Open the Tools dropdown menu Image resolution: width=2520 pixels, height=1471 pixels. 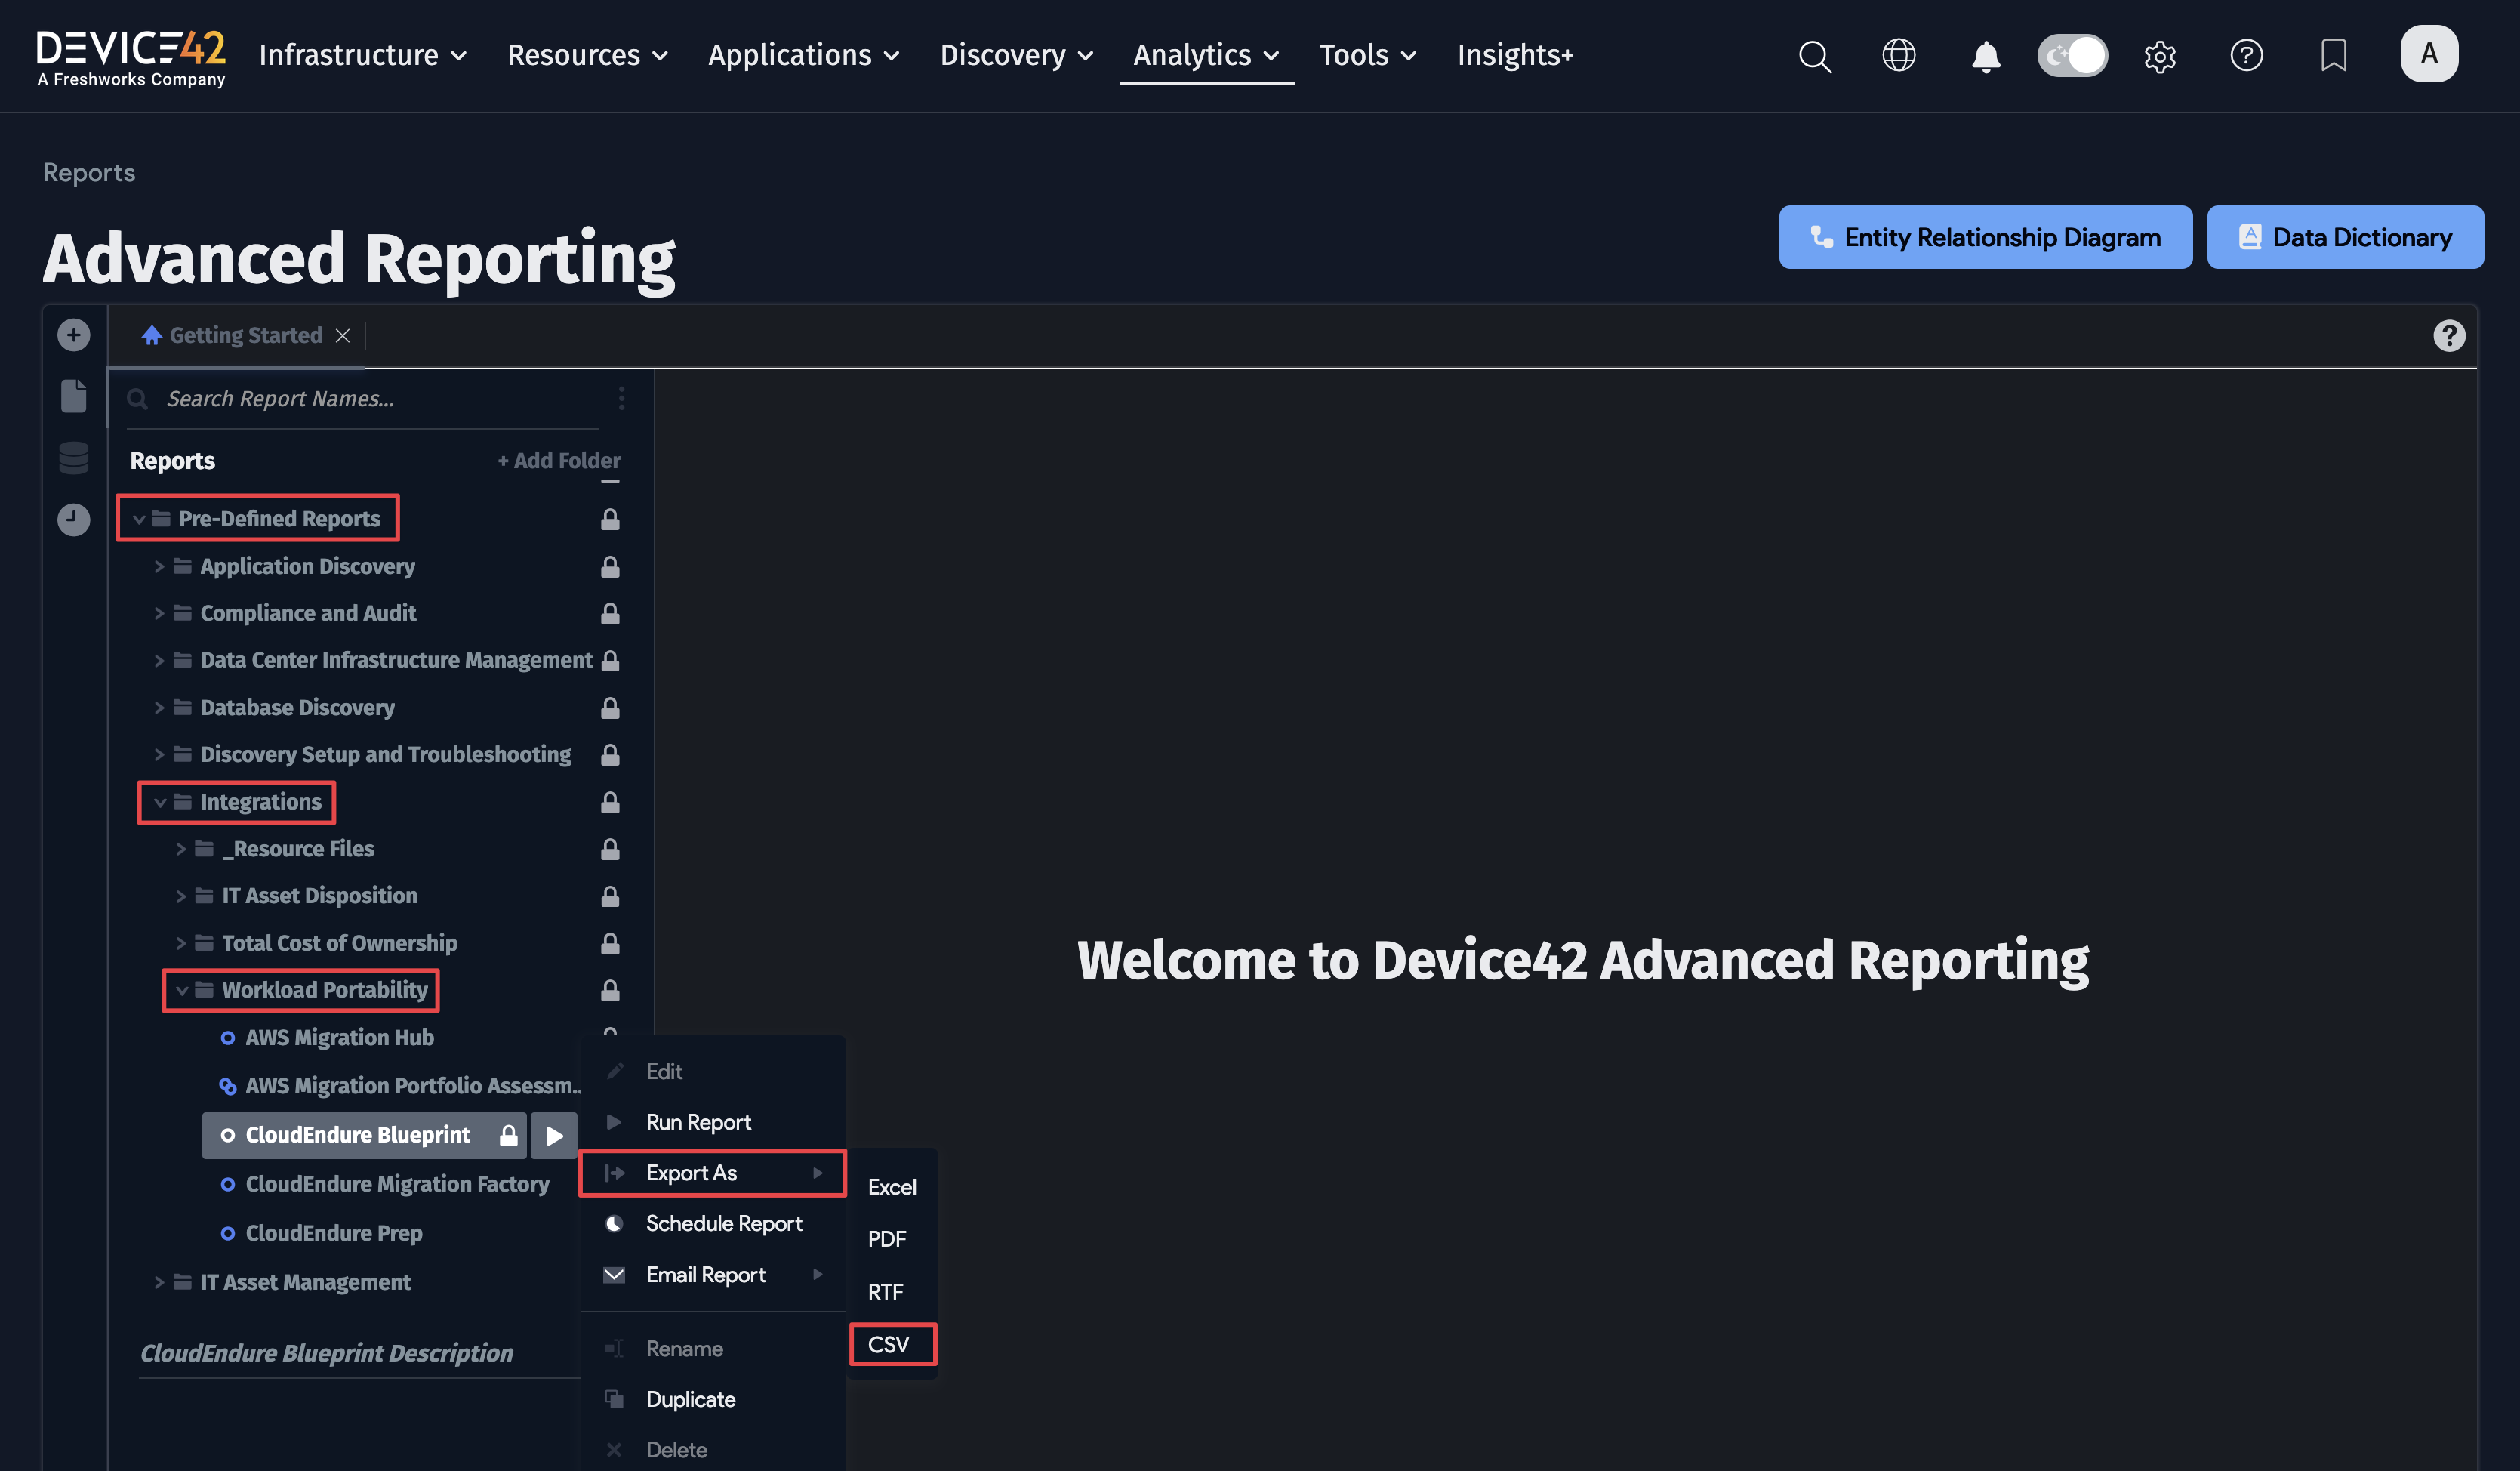[1367, 55]
